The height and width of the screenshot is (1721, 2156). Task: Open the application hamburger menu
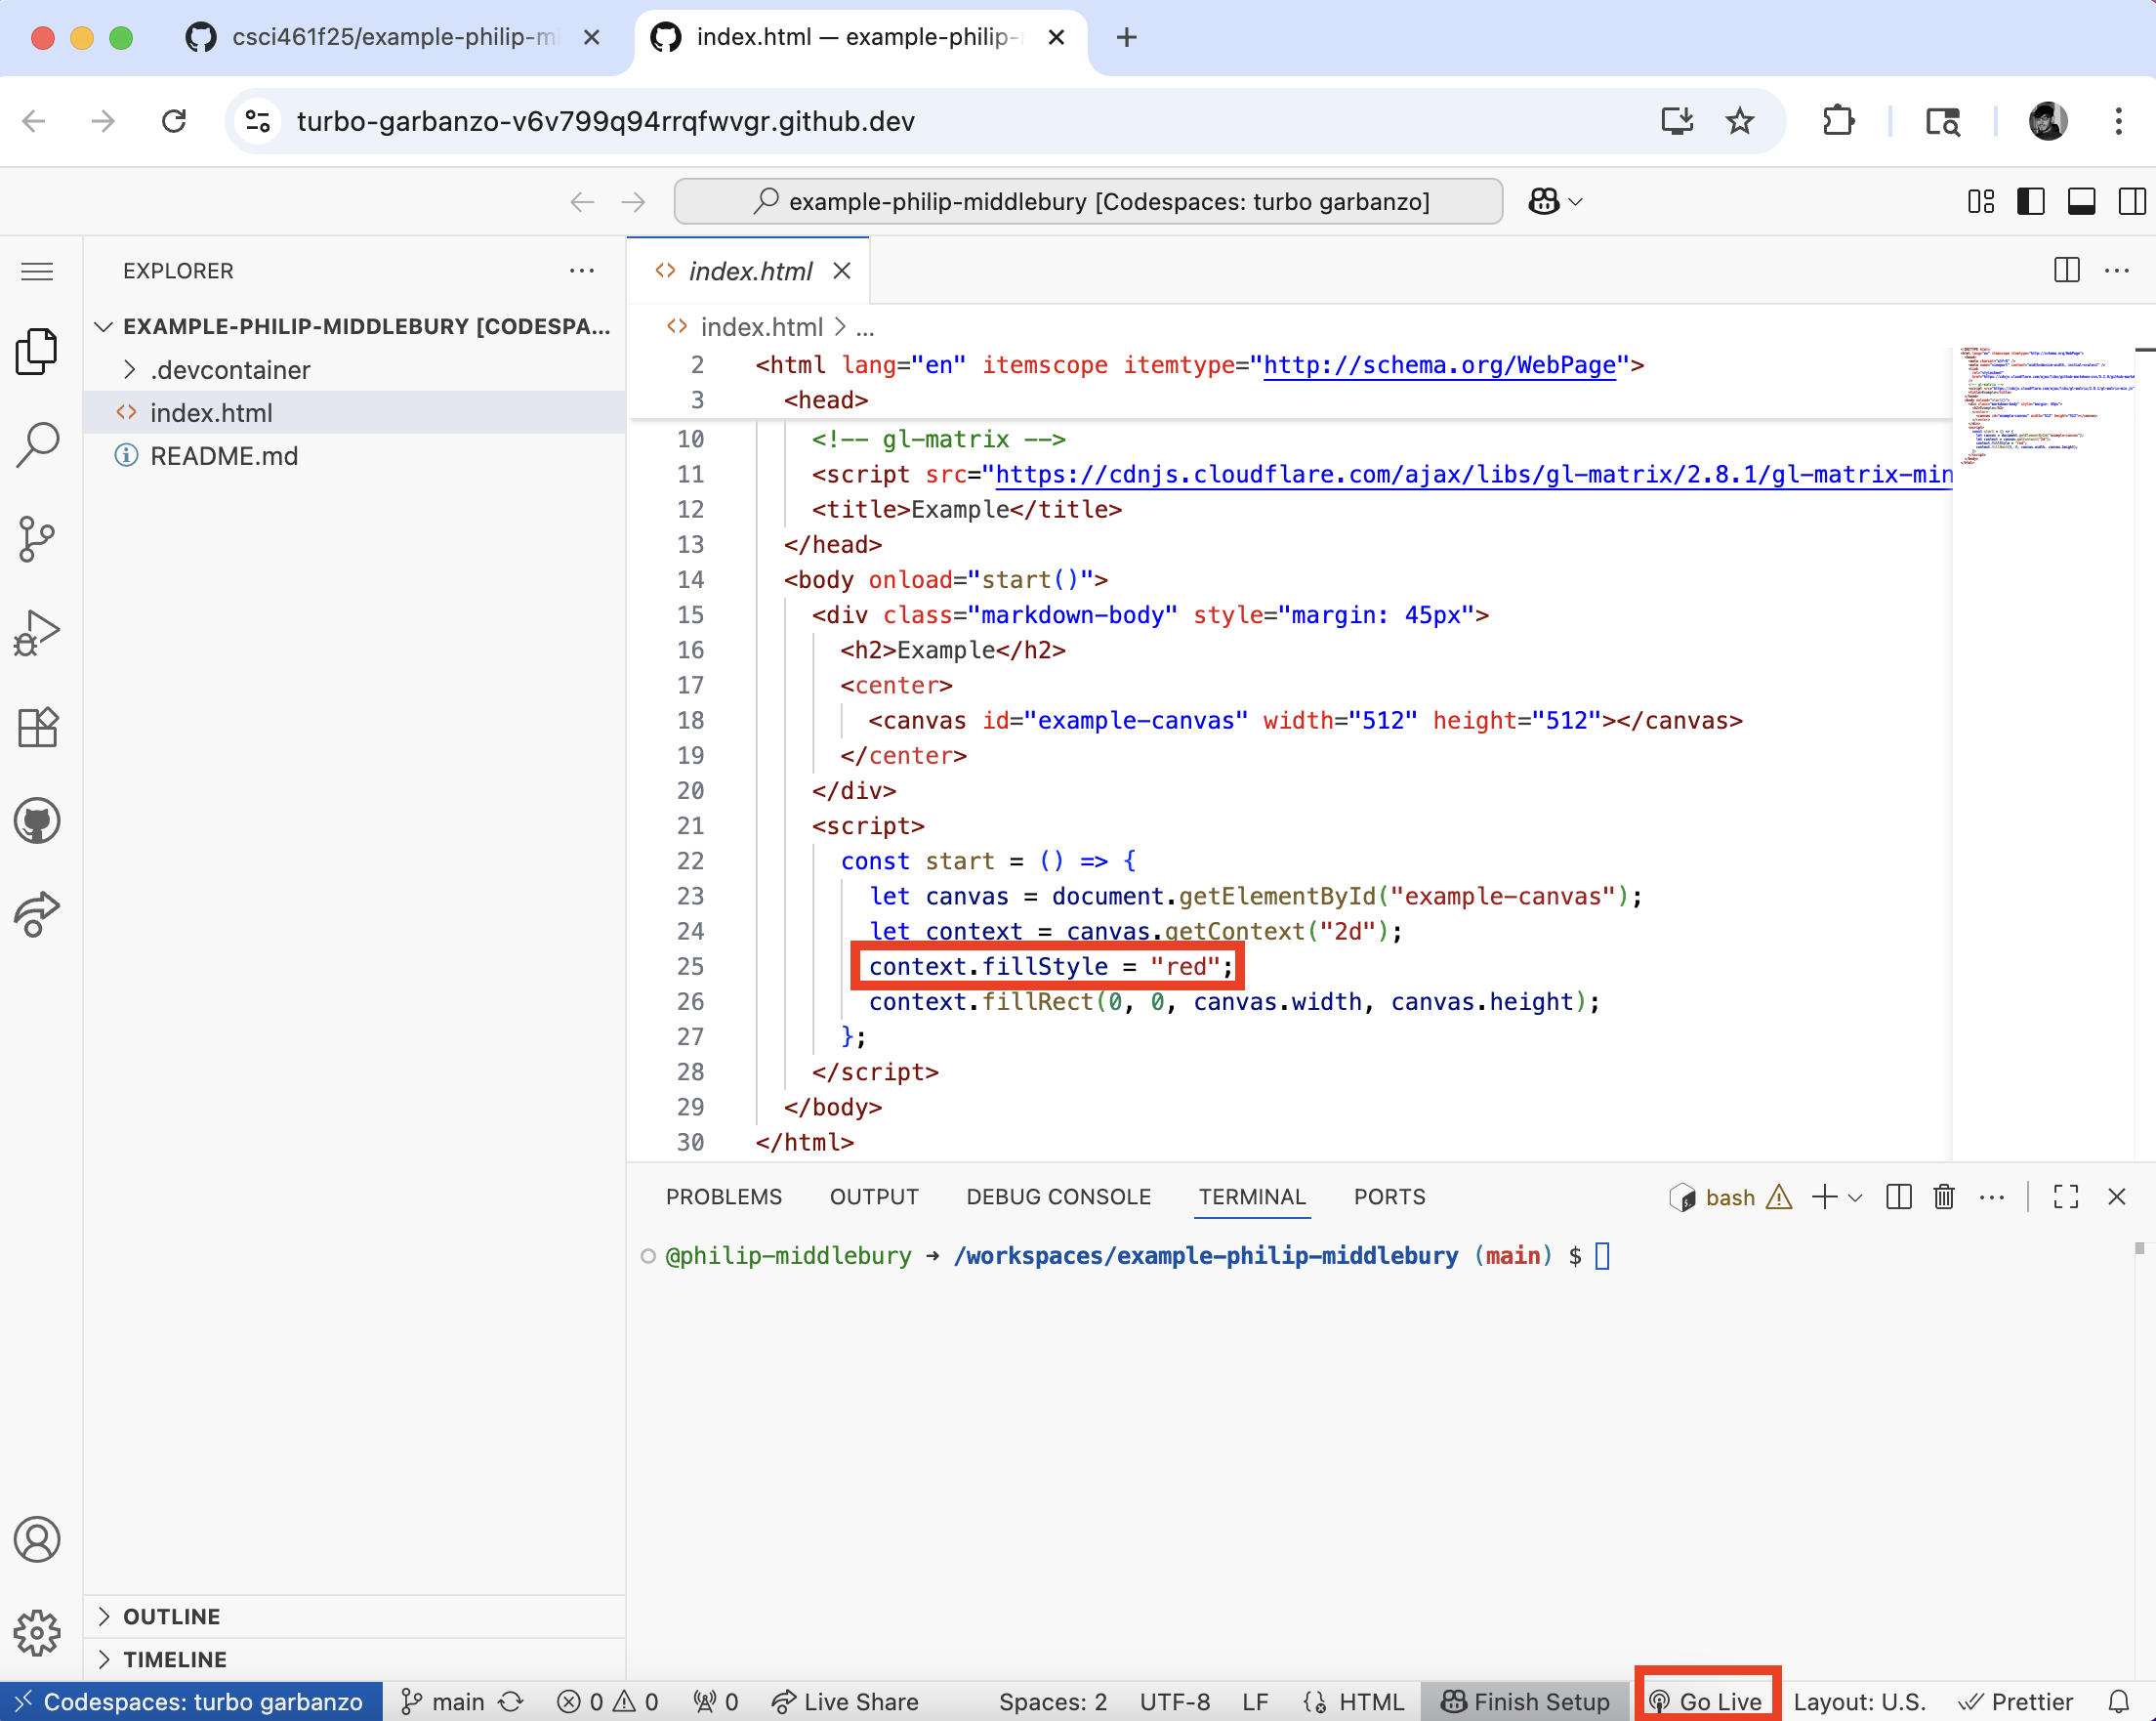click(x=37, y=271)
